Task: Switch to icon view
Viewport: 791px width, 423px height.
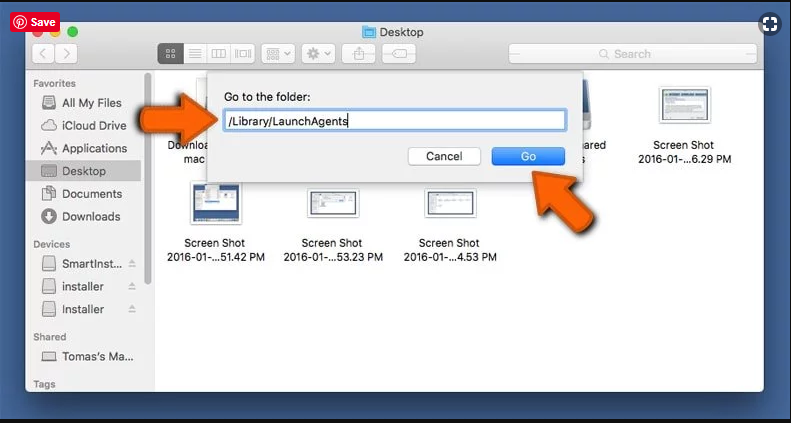Action: 171,53
